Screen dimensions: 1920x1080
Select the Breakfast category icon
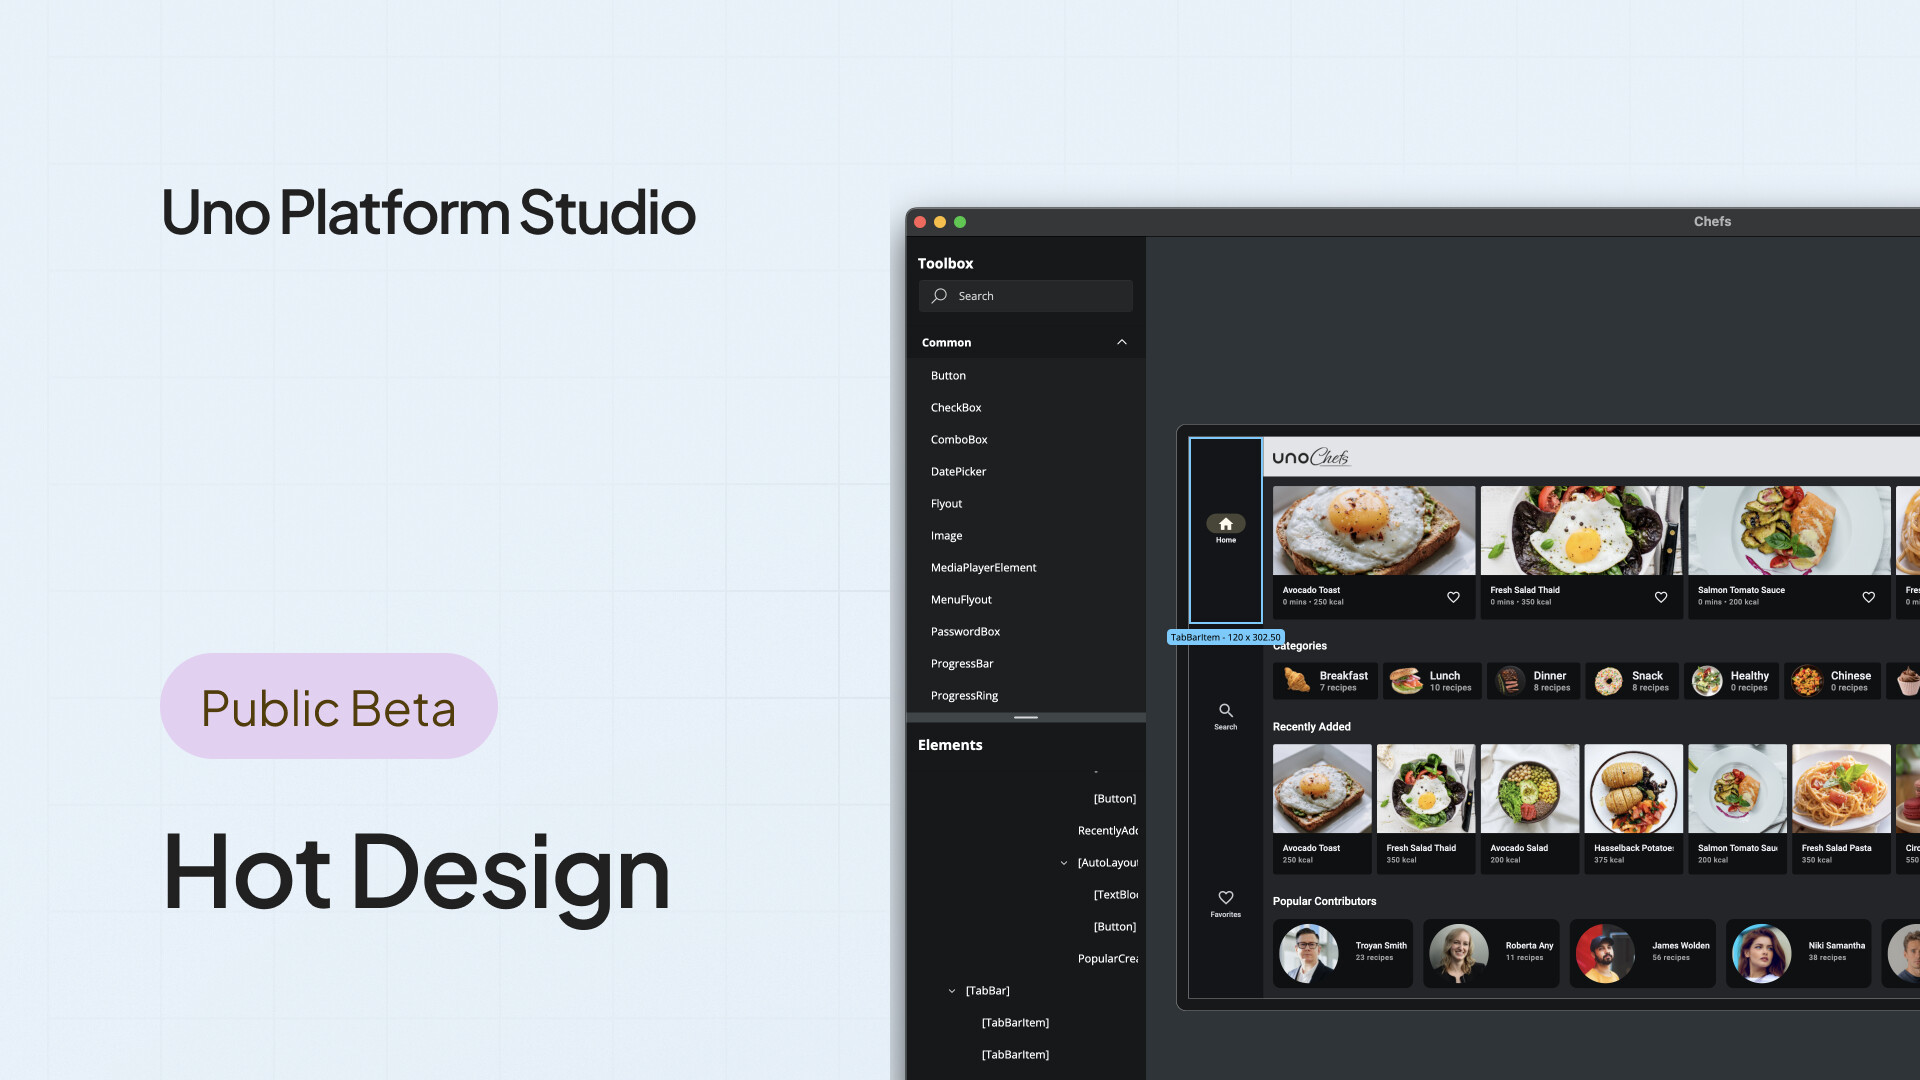[x=1297, y=680]
